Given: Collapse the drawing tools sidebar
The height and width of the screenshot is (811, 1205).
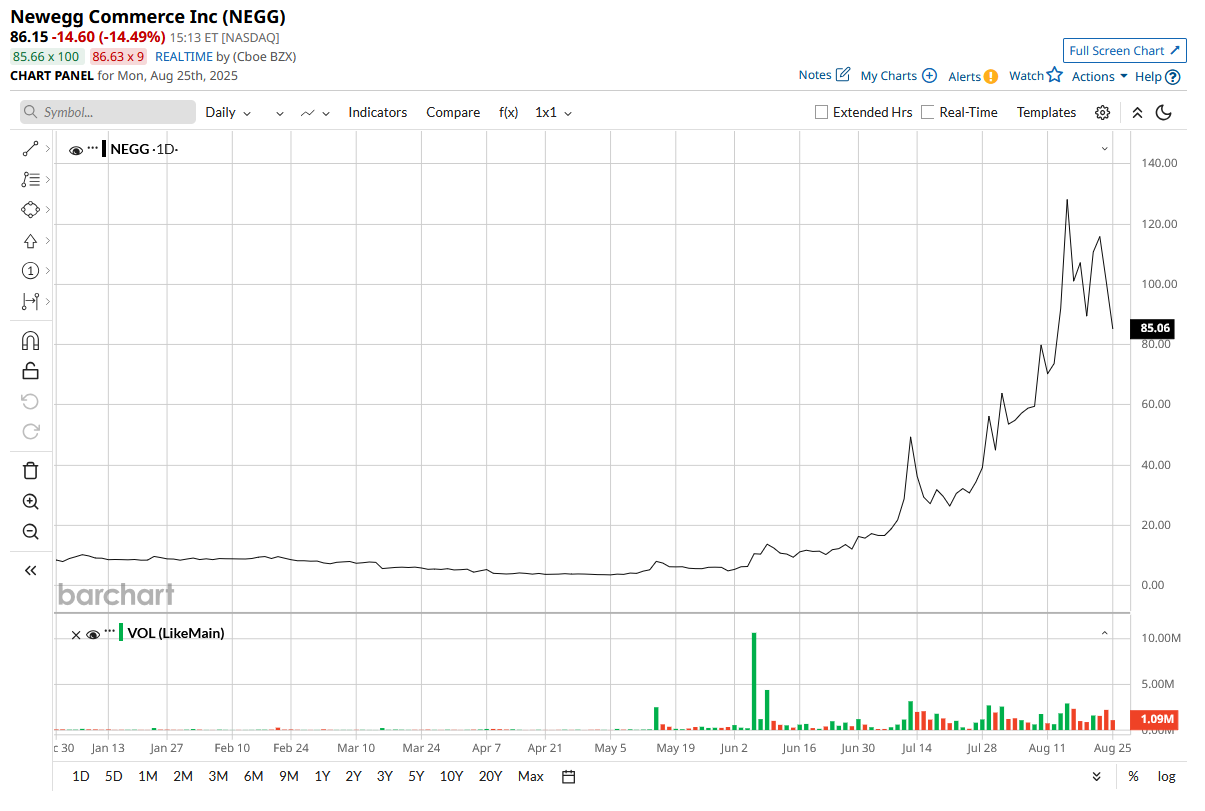Looking at the screenshot, I should pyautogui.click(x=30, y=570).
